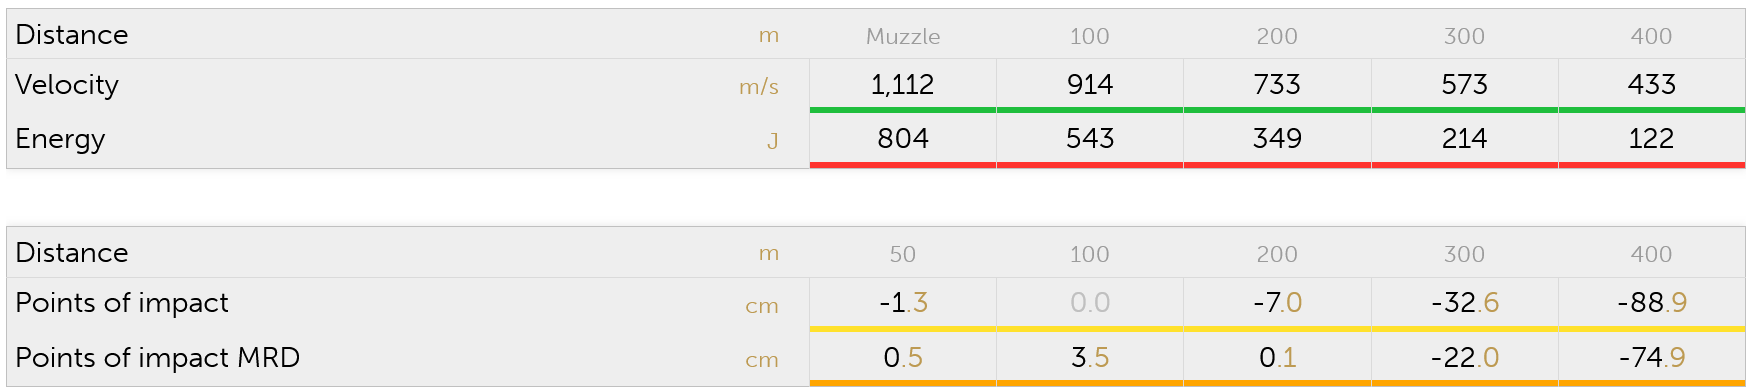Select point of impact -1.3
Viewport: 1750px width, 390px height.
pos(903,303)
